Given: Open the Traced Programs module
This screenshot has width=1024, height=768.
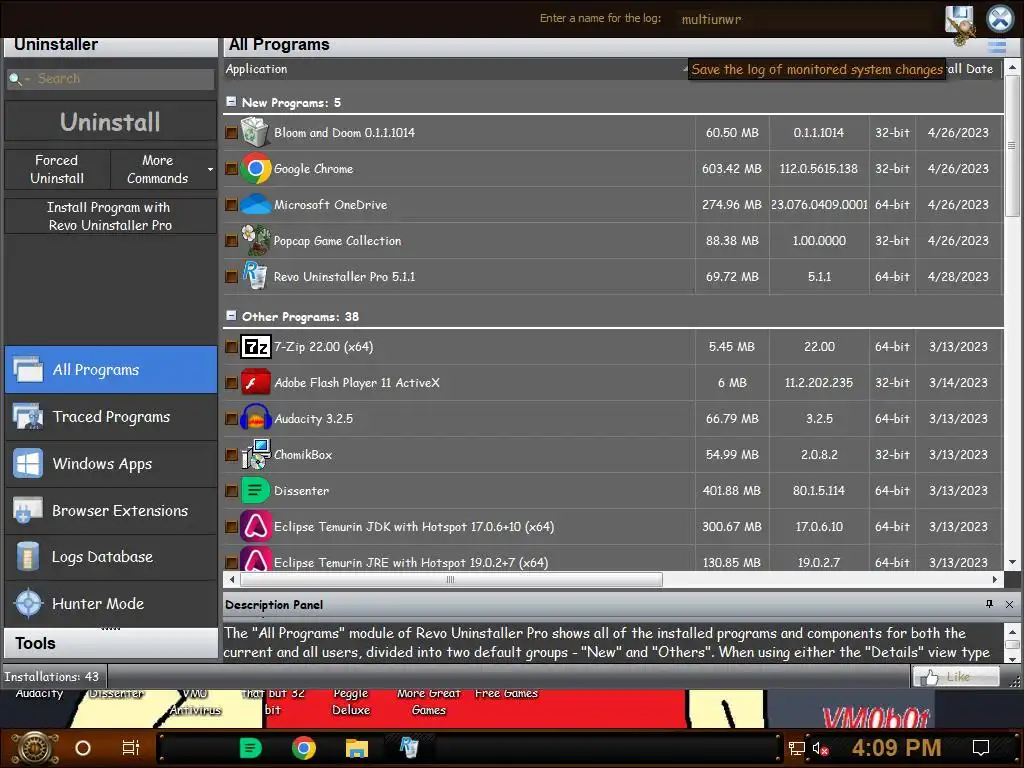Looking at the screenshot, I should point(111,417).
